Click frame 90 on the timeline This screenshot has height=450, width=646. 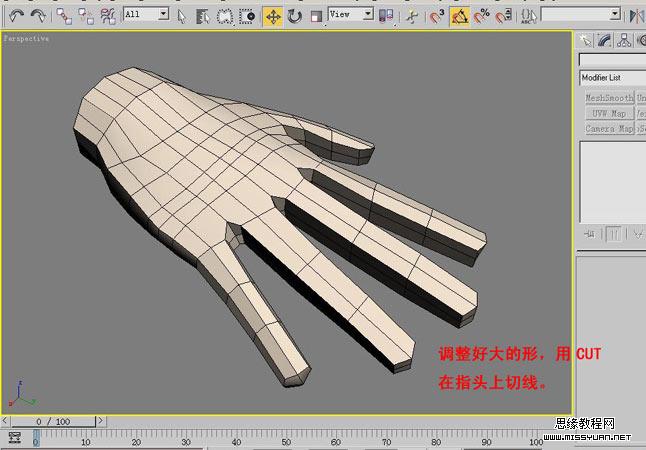(x=486, y=440)
